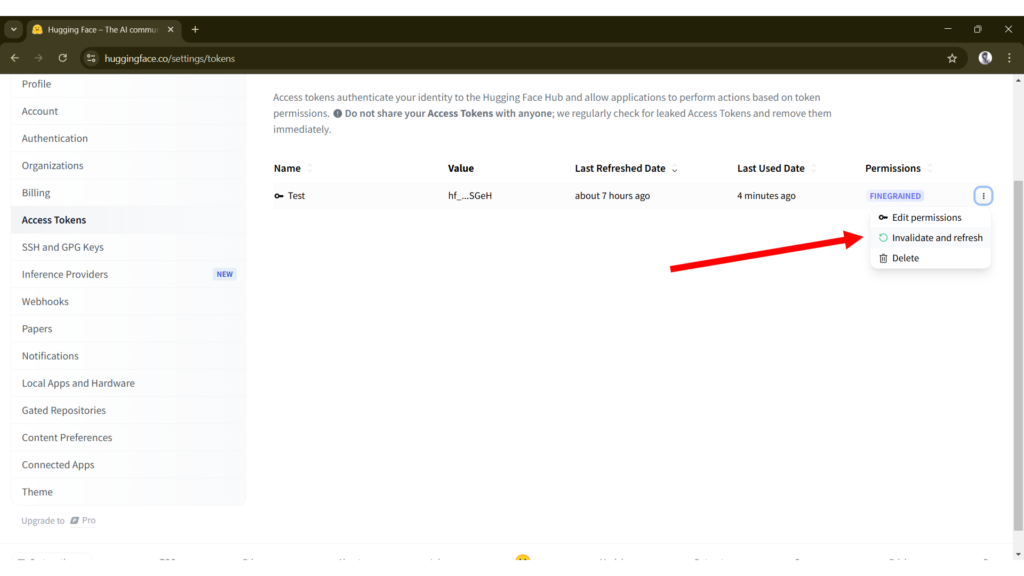
Task: Open Gated Repositories settings
Action: coord(129,411)
